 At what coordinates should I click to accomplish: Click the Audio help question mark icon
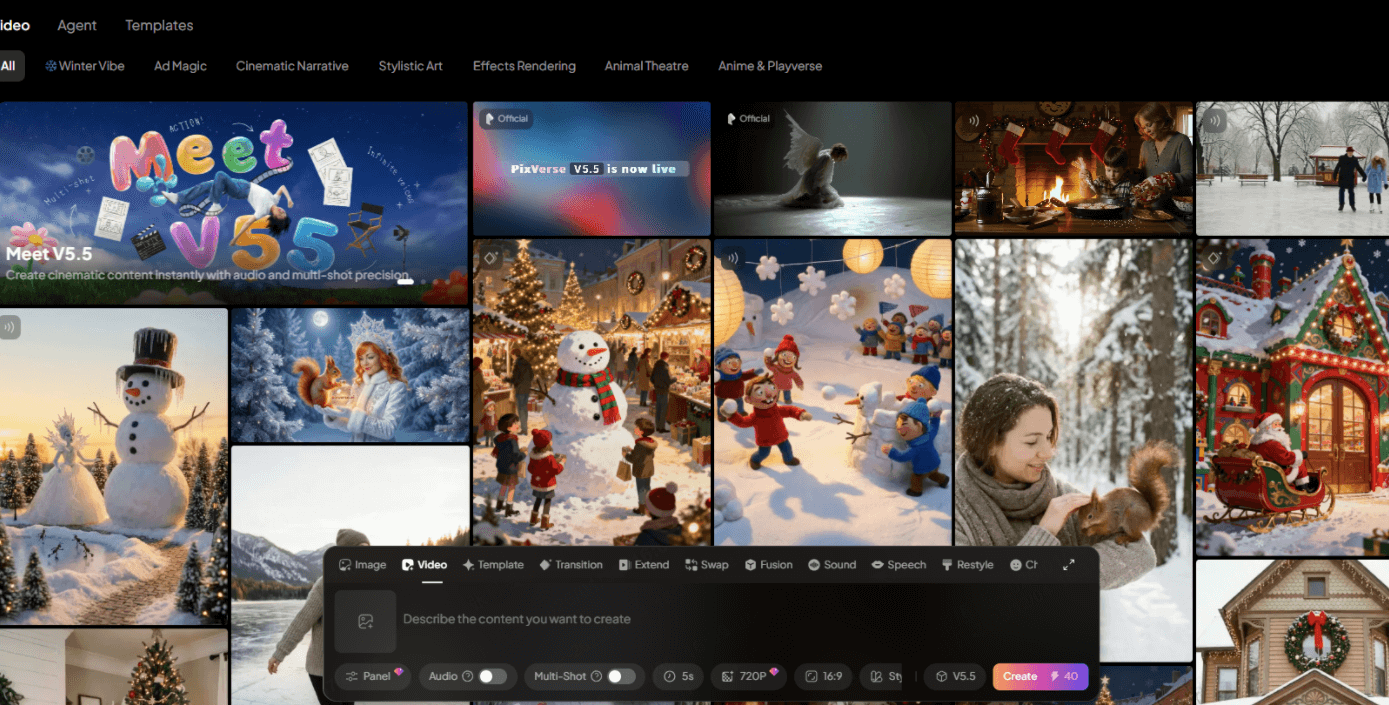(467, 677)
